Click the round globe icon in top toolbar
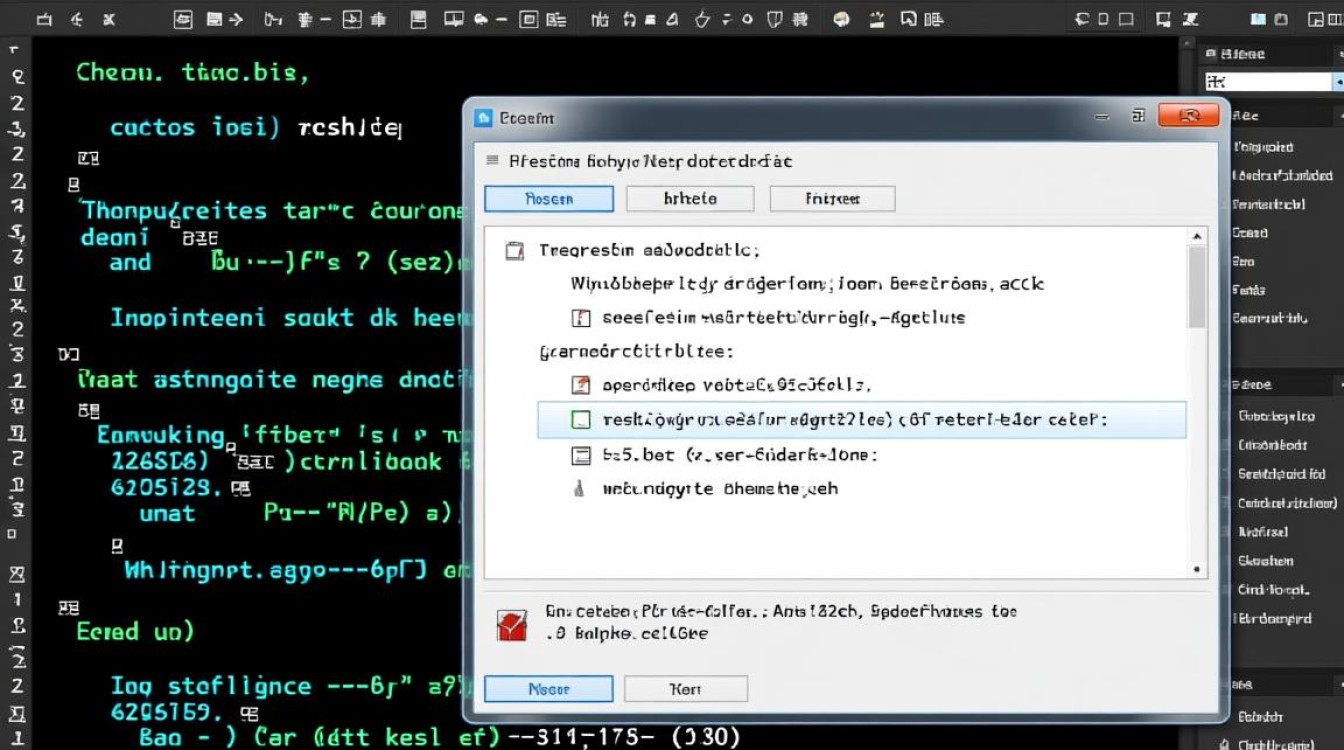Screen dimensions: 1344x750 tap(841, 19)
